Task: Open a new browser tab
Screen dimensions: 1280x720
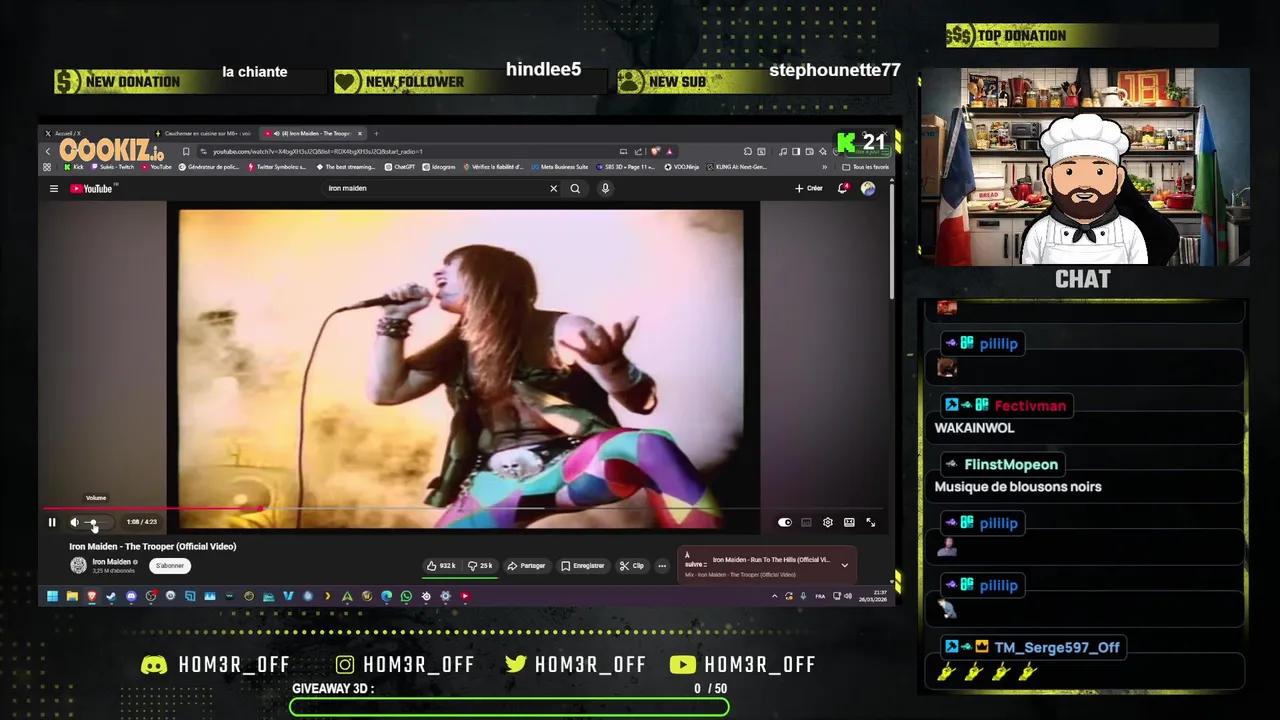Action: pyautogui.click(x=376, y=133)
